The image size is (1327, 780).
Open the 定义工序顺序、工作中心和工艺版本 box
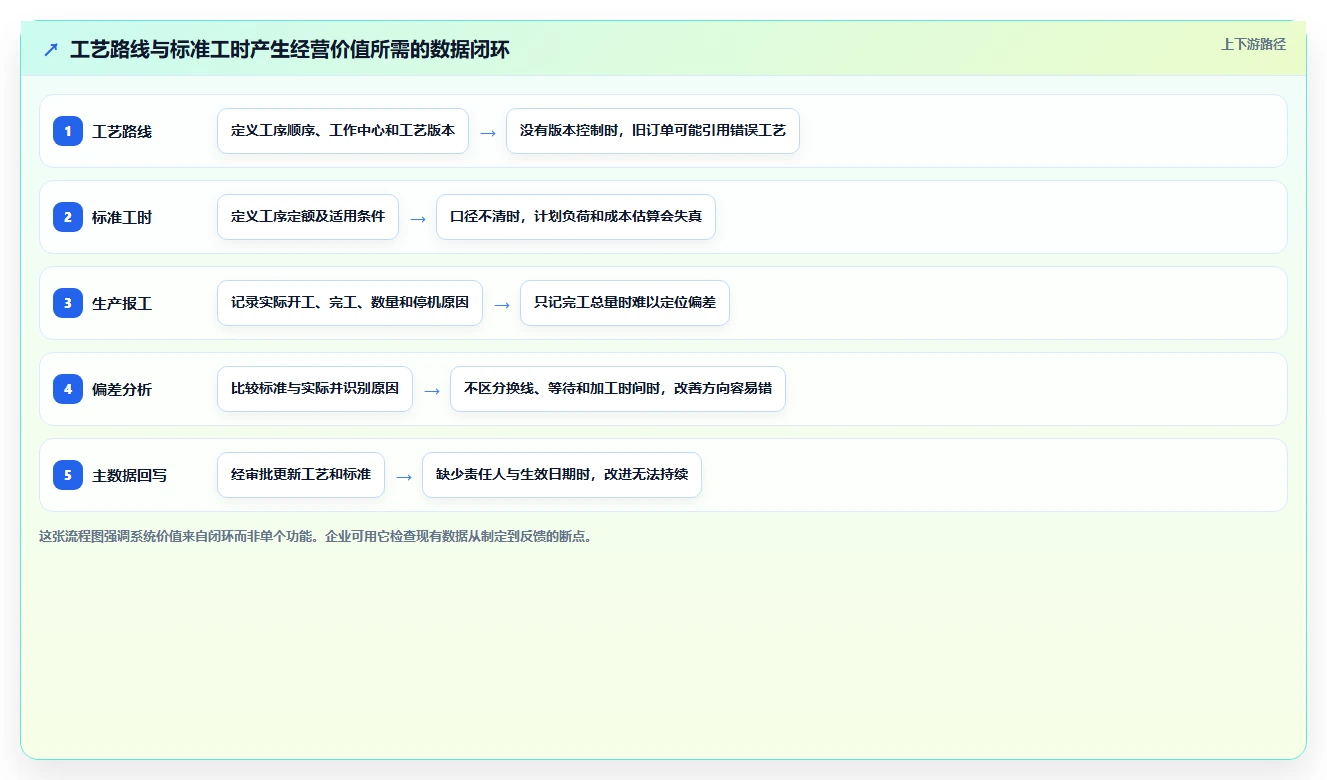pyautogui.click(x=343, y=131)
